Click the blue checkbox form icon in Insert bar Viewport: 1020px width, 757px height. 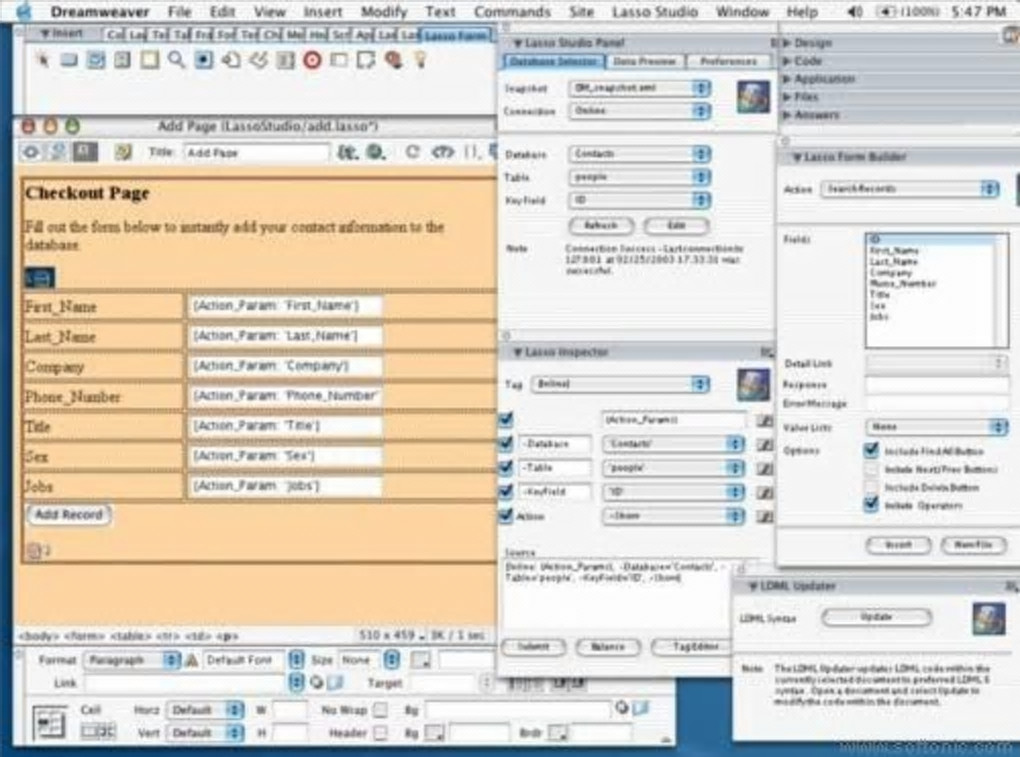click(x=96, y=60)
